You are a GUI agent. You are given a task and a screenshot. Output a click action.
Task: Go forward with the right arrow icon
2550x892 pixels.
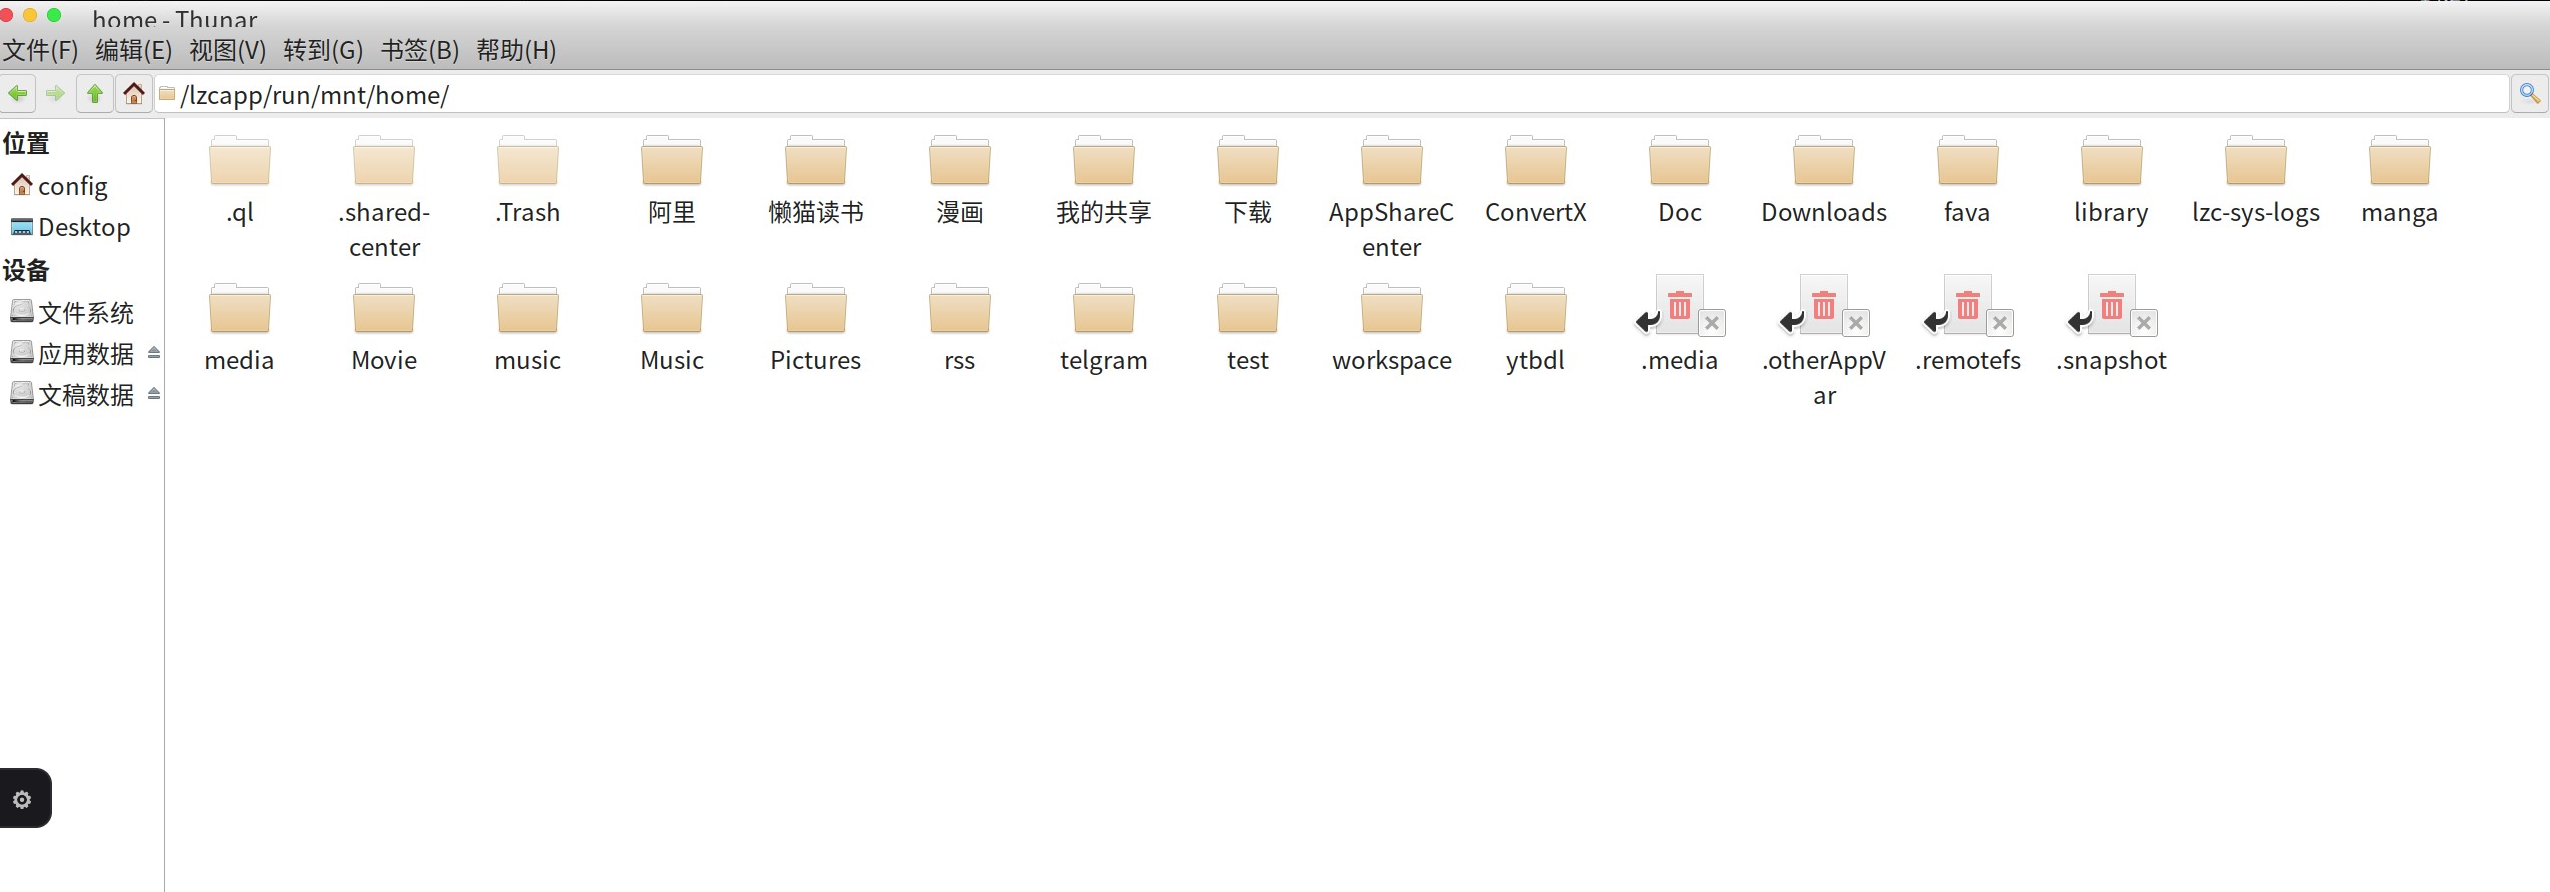[56, 94]
